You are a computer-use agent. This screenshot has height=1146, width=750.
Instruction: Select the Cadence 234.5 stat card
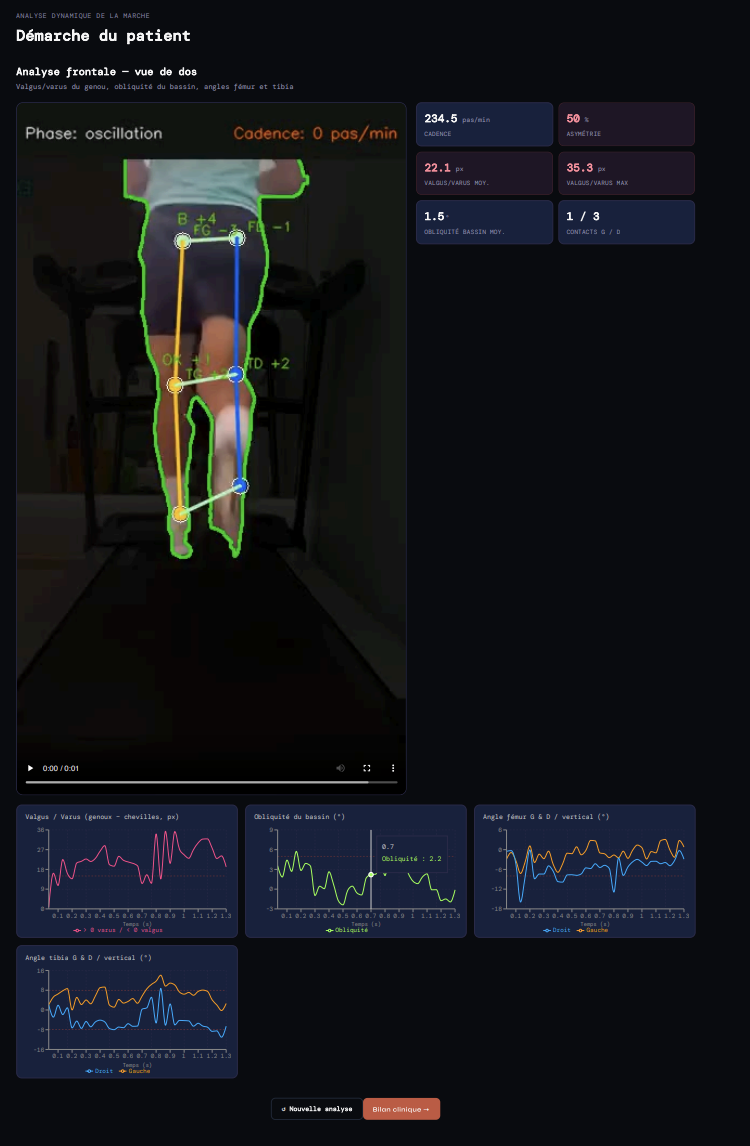(485, 124)
